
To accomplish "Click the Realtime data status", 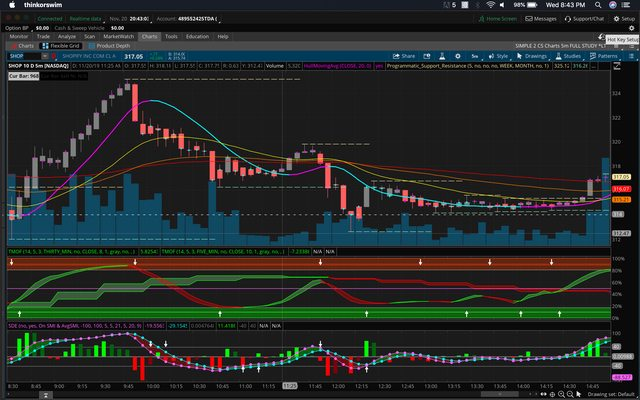I will pos(85,19).
